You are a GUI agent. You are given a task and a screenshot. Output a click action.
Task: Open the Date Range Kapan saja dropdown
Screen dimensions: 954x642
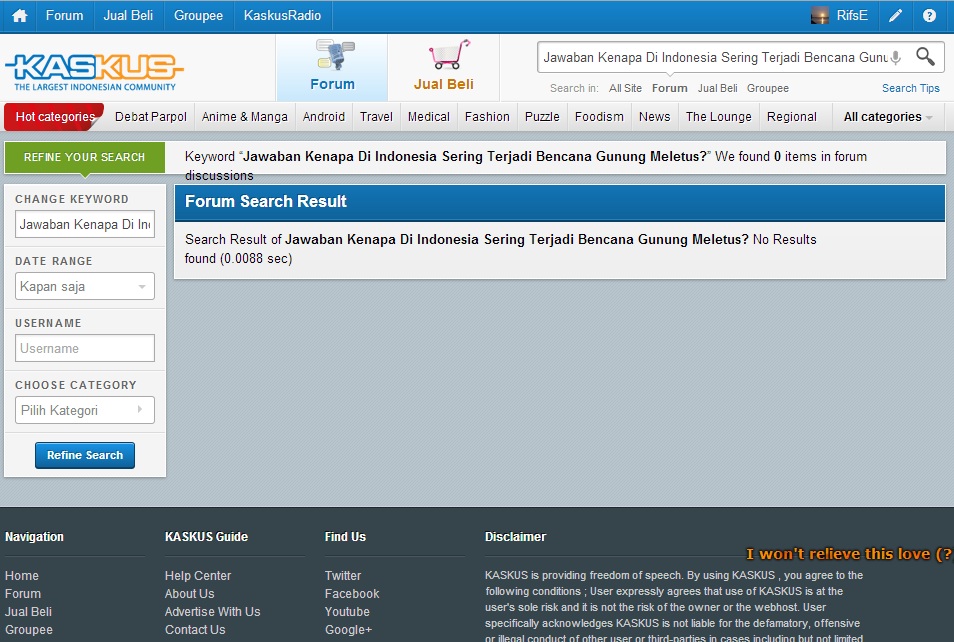click(x=85, y=286)
